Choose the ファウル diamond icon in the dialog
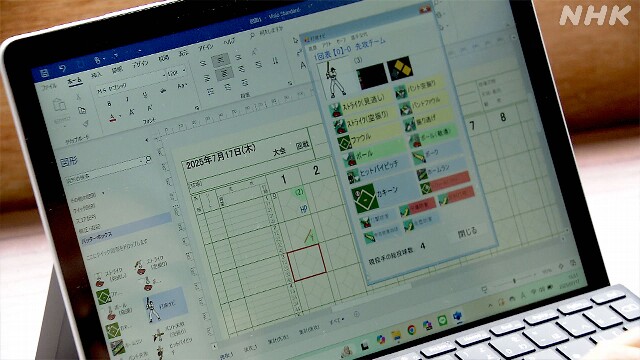This screenshot has width=640, height=360. coord(344,143)
